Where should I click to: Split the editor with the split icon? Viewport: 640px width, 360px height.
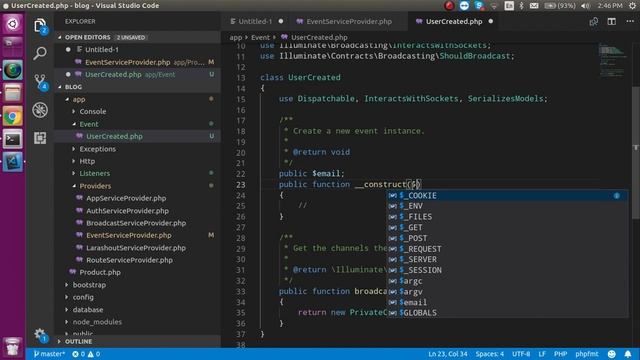tap(611, 22)
